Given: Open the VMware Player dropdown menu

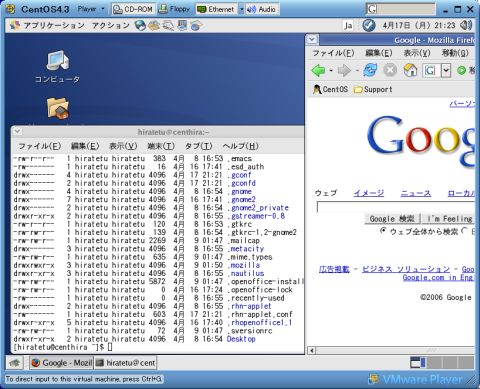Looking at the screenshot, I should coord(91,9).
